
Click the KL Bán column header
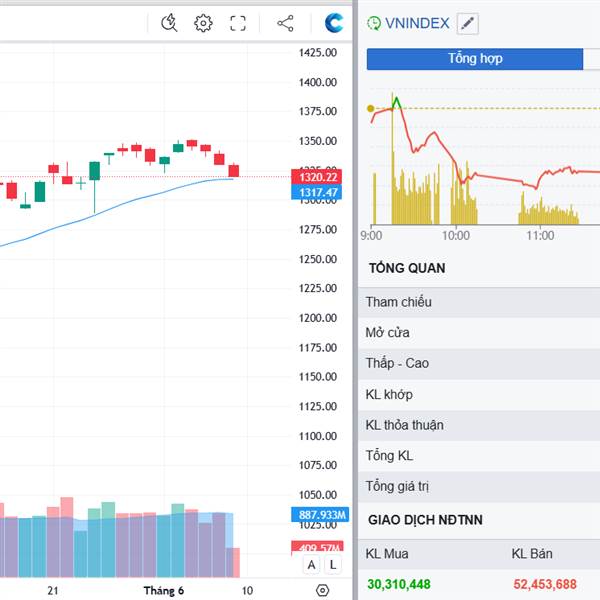coord(532,554)
